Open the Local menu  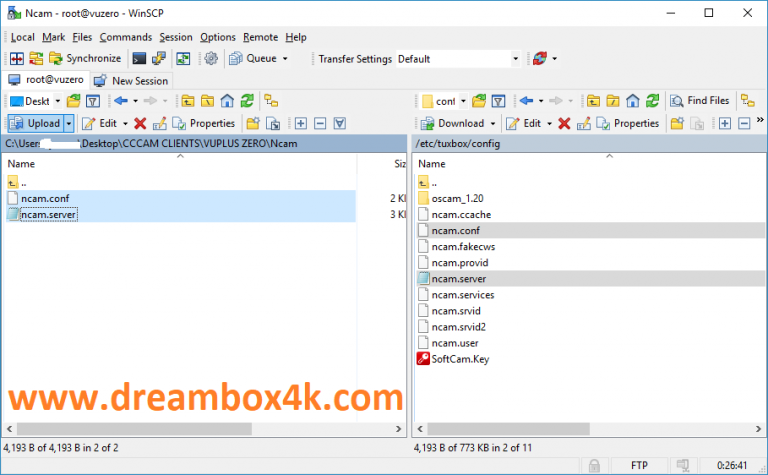click(23, 37)
